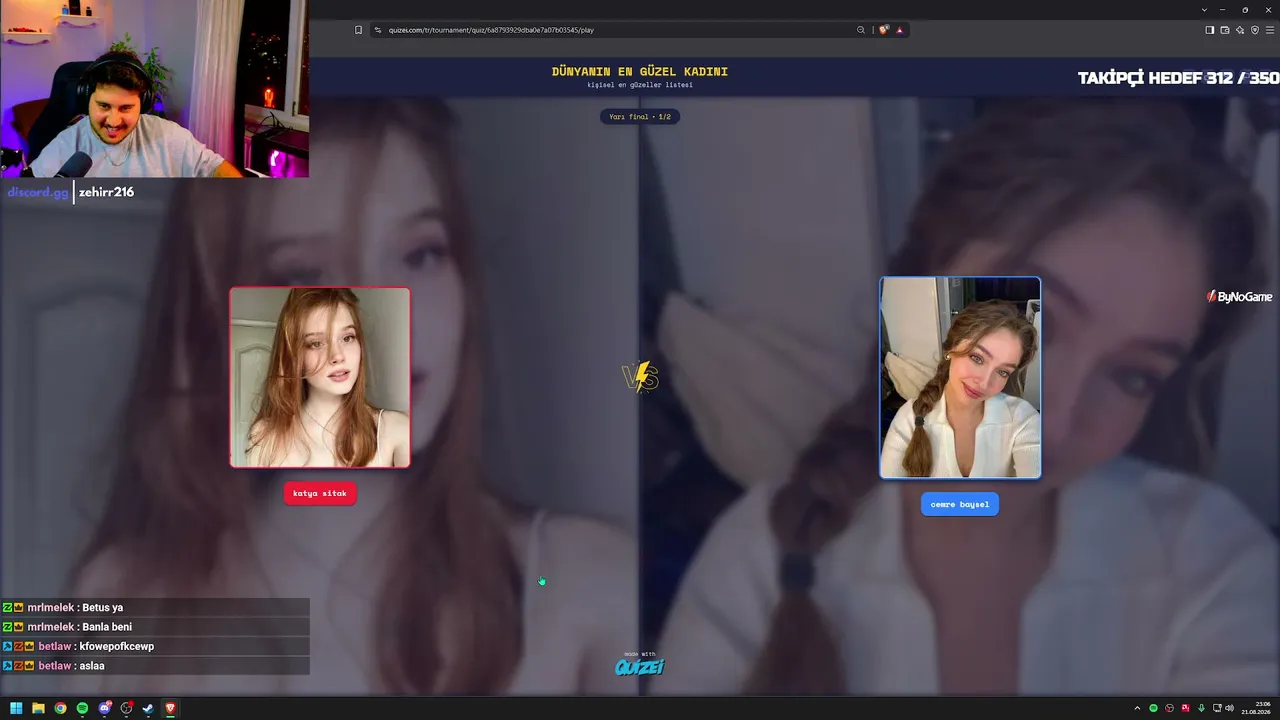Click the "Yarı final · 1/2" round badge
The width and height of the screenshot is (1280, 720).
640,117
